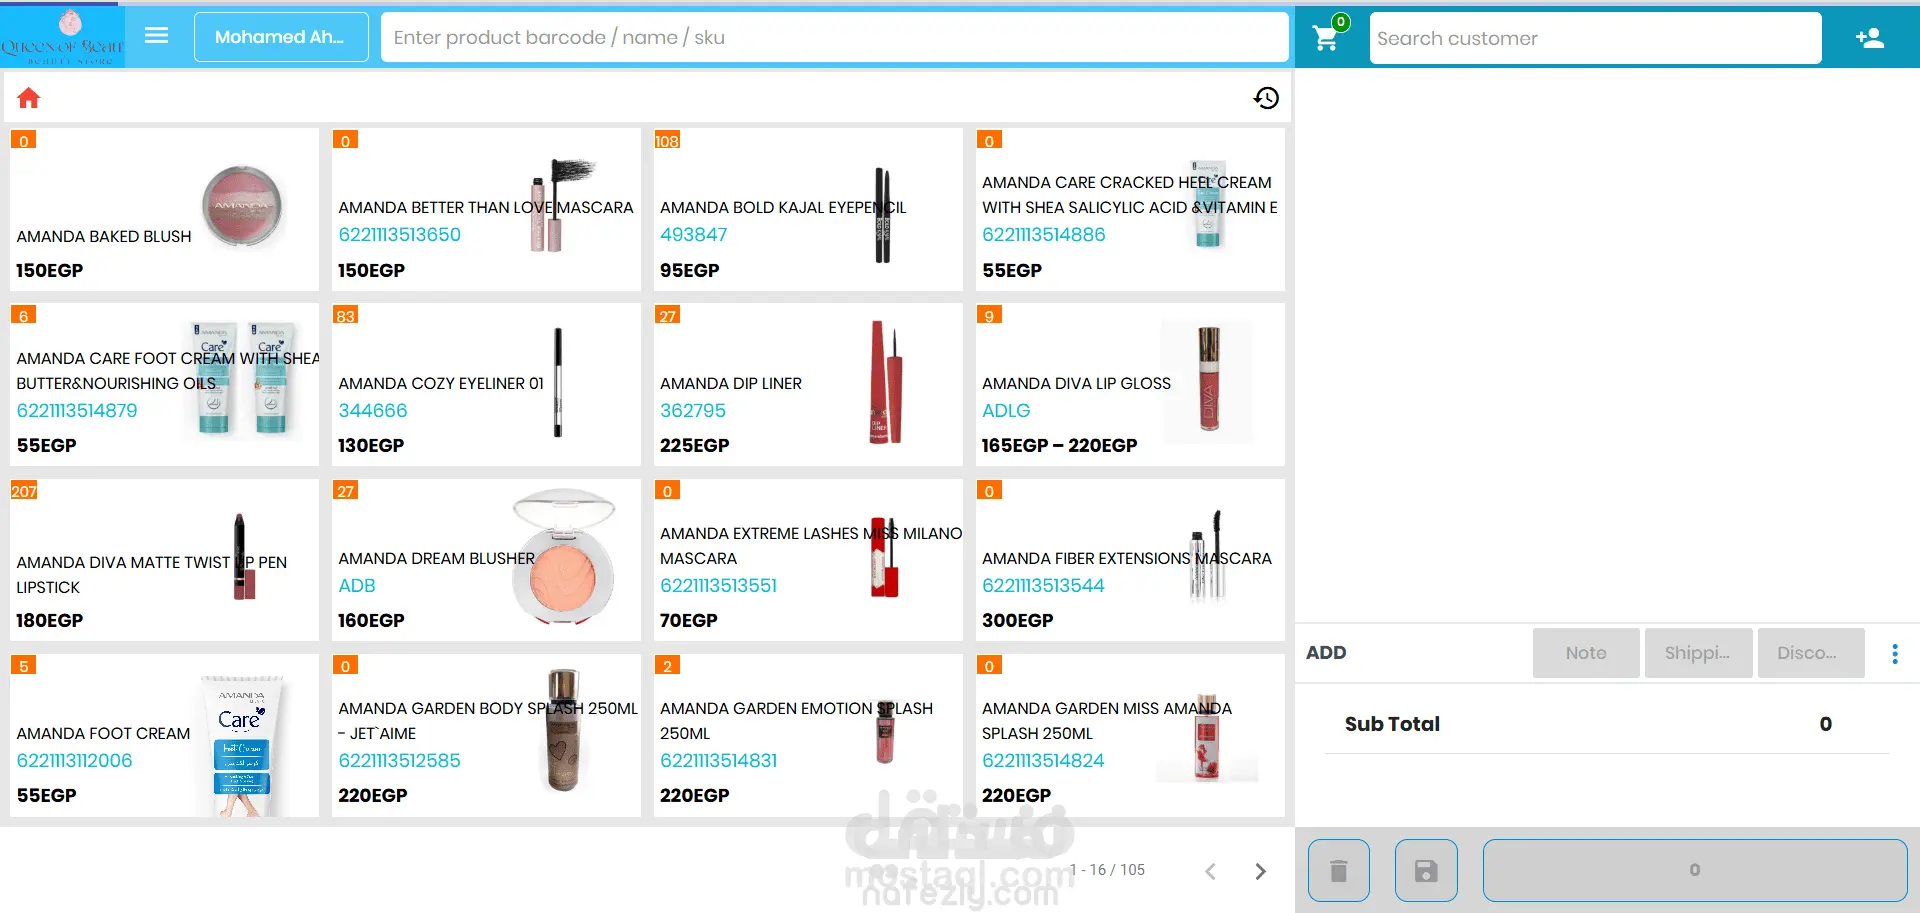Click the 1 - 16 / 105 pagination text
The width and height of the screenshot is (1920, 913).
[x=1108, y=870]
